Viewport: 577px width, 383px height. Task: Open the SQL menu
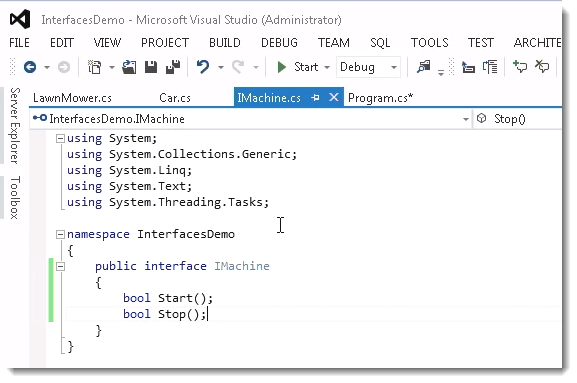(x=380, y=43)
